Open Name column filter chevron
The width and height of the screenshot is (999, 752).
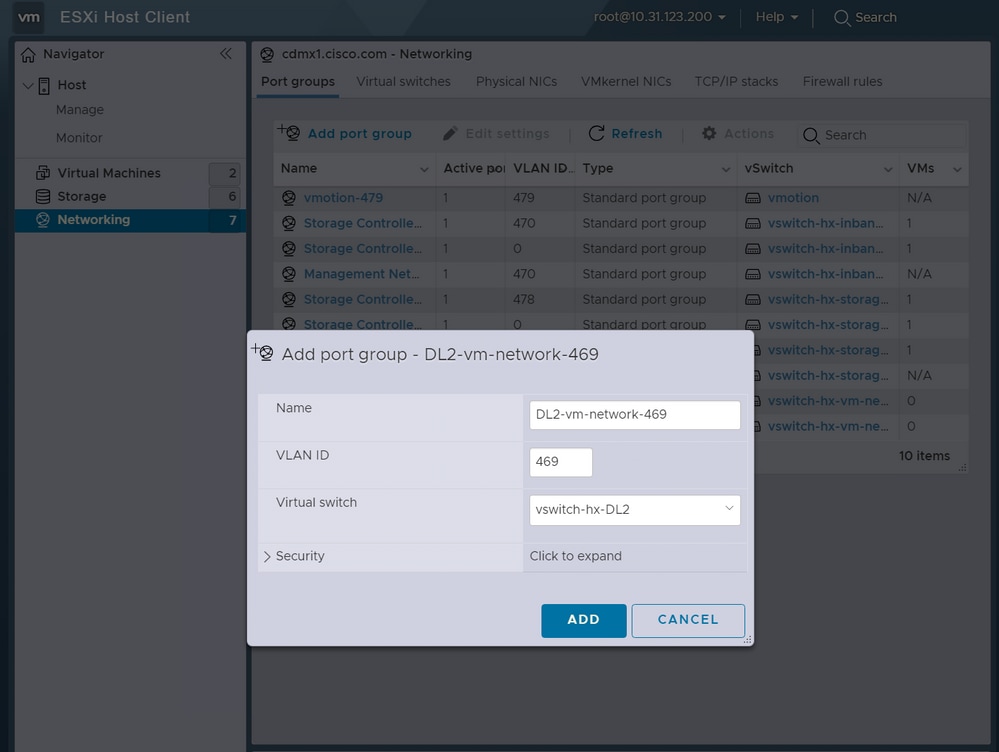[424, 169]
